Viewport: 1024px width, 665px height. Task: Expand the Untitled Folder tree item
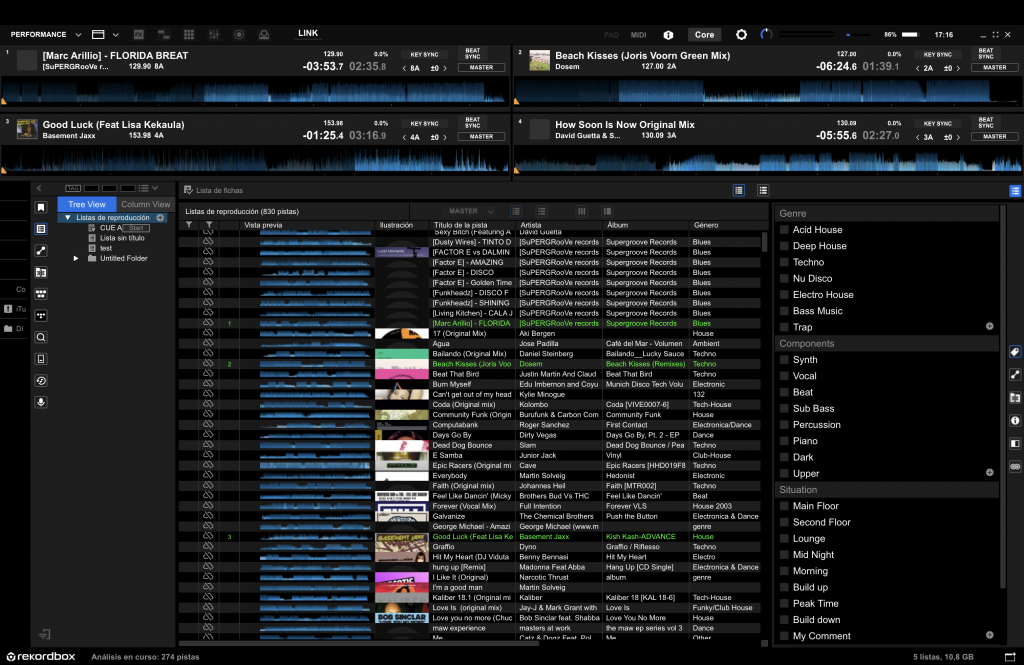(x=77, y=258)
